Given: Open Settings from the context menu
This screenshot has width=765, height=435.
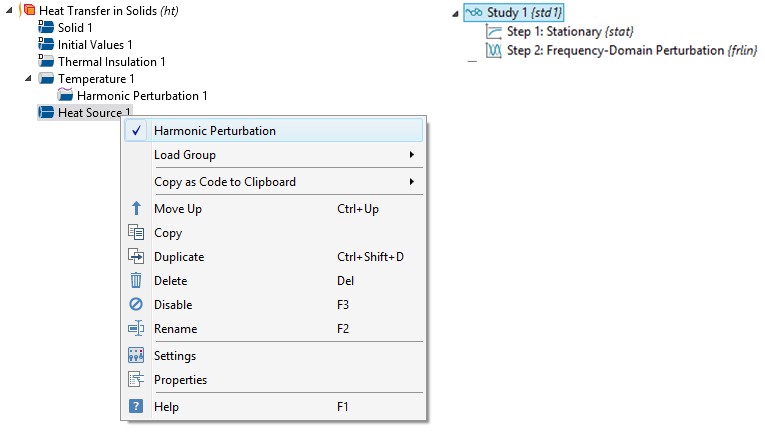Looking at the screenshot, I should coord(175,356).
